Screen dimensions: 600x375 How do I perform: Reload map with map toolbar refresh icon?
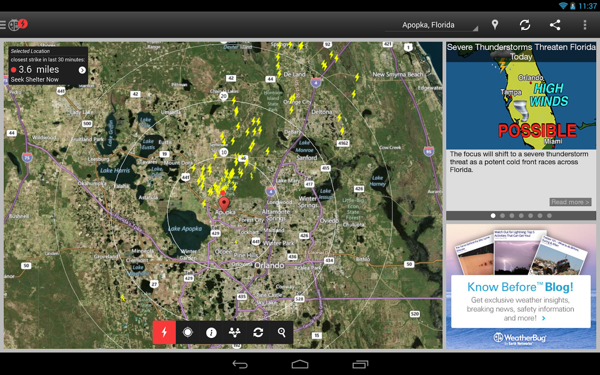tap(258, 332)
